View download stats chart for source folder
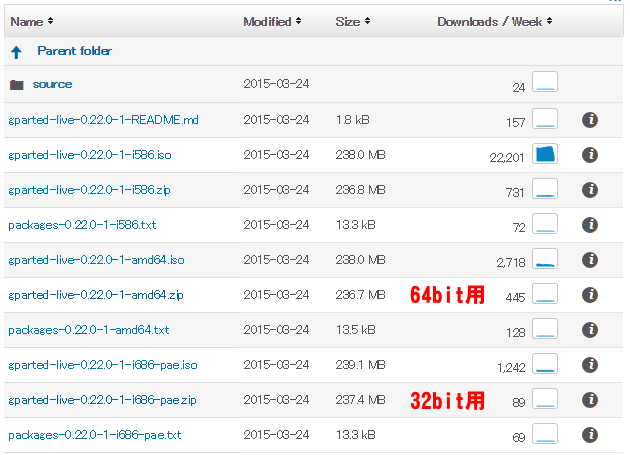This screenshot has width=630, height=455. coord(545,82)
